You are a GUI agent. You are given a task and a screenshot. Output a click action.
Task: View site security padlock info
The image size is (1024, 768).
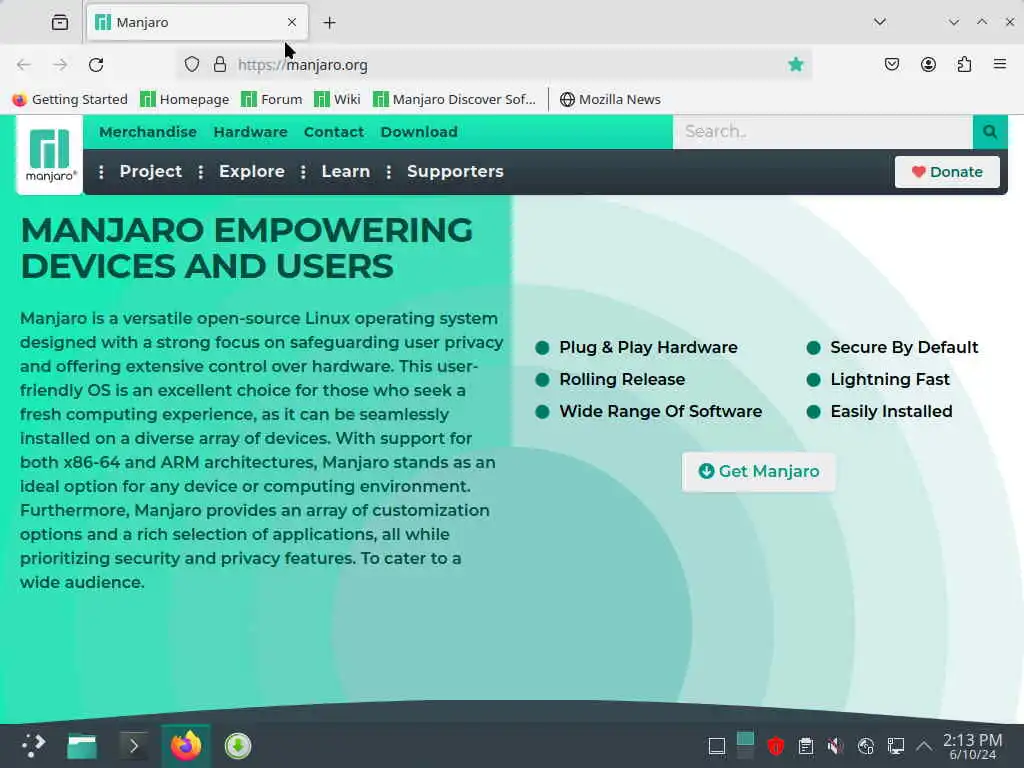coord(220,64)
